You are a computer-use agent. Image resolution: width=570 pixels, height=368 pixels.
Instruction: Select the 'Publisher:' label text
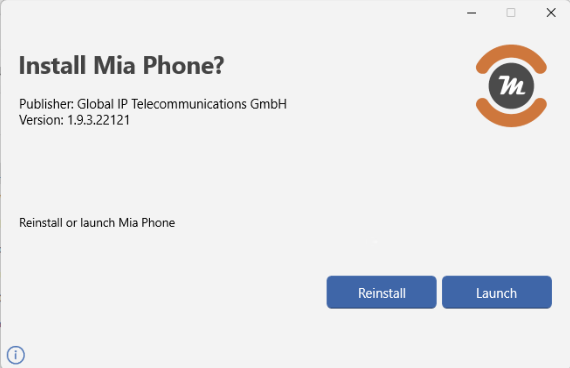point(47,104)
